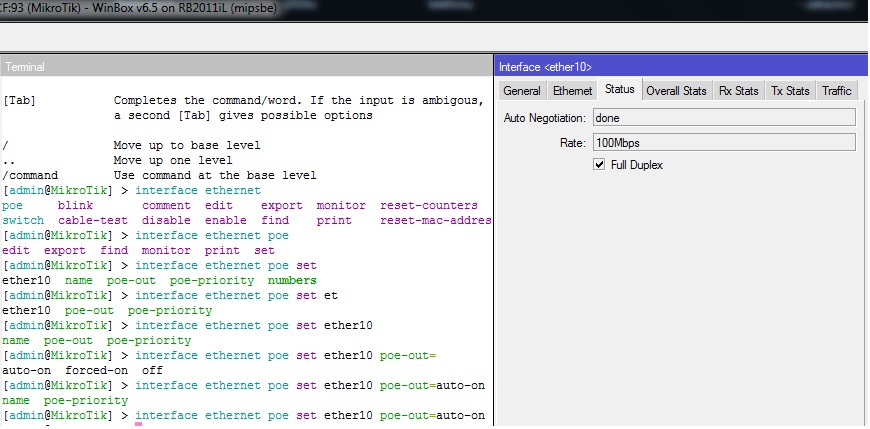Click 'Move up one level' text
Screen dimensions: 870x429
(173, 160)
